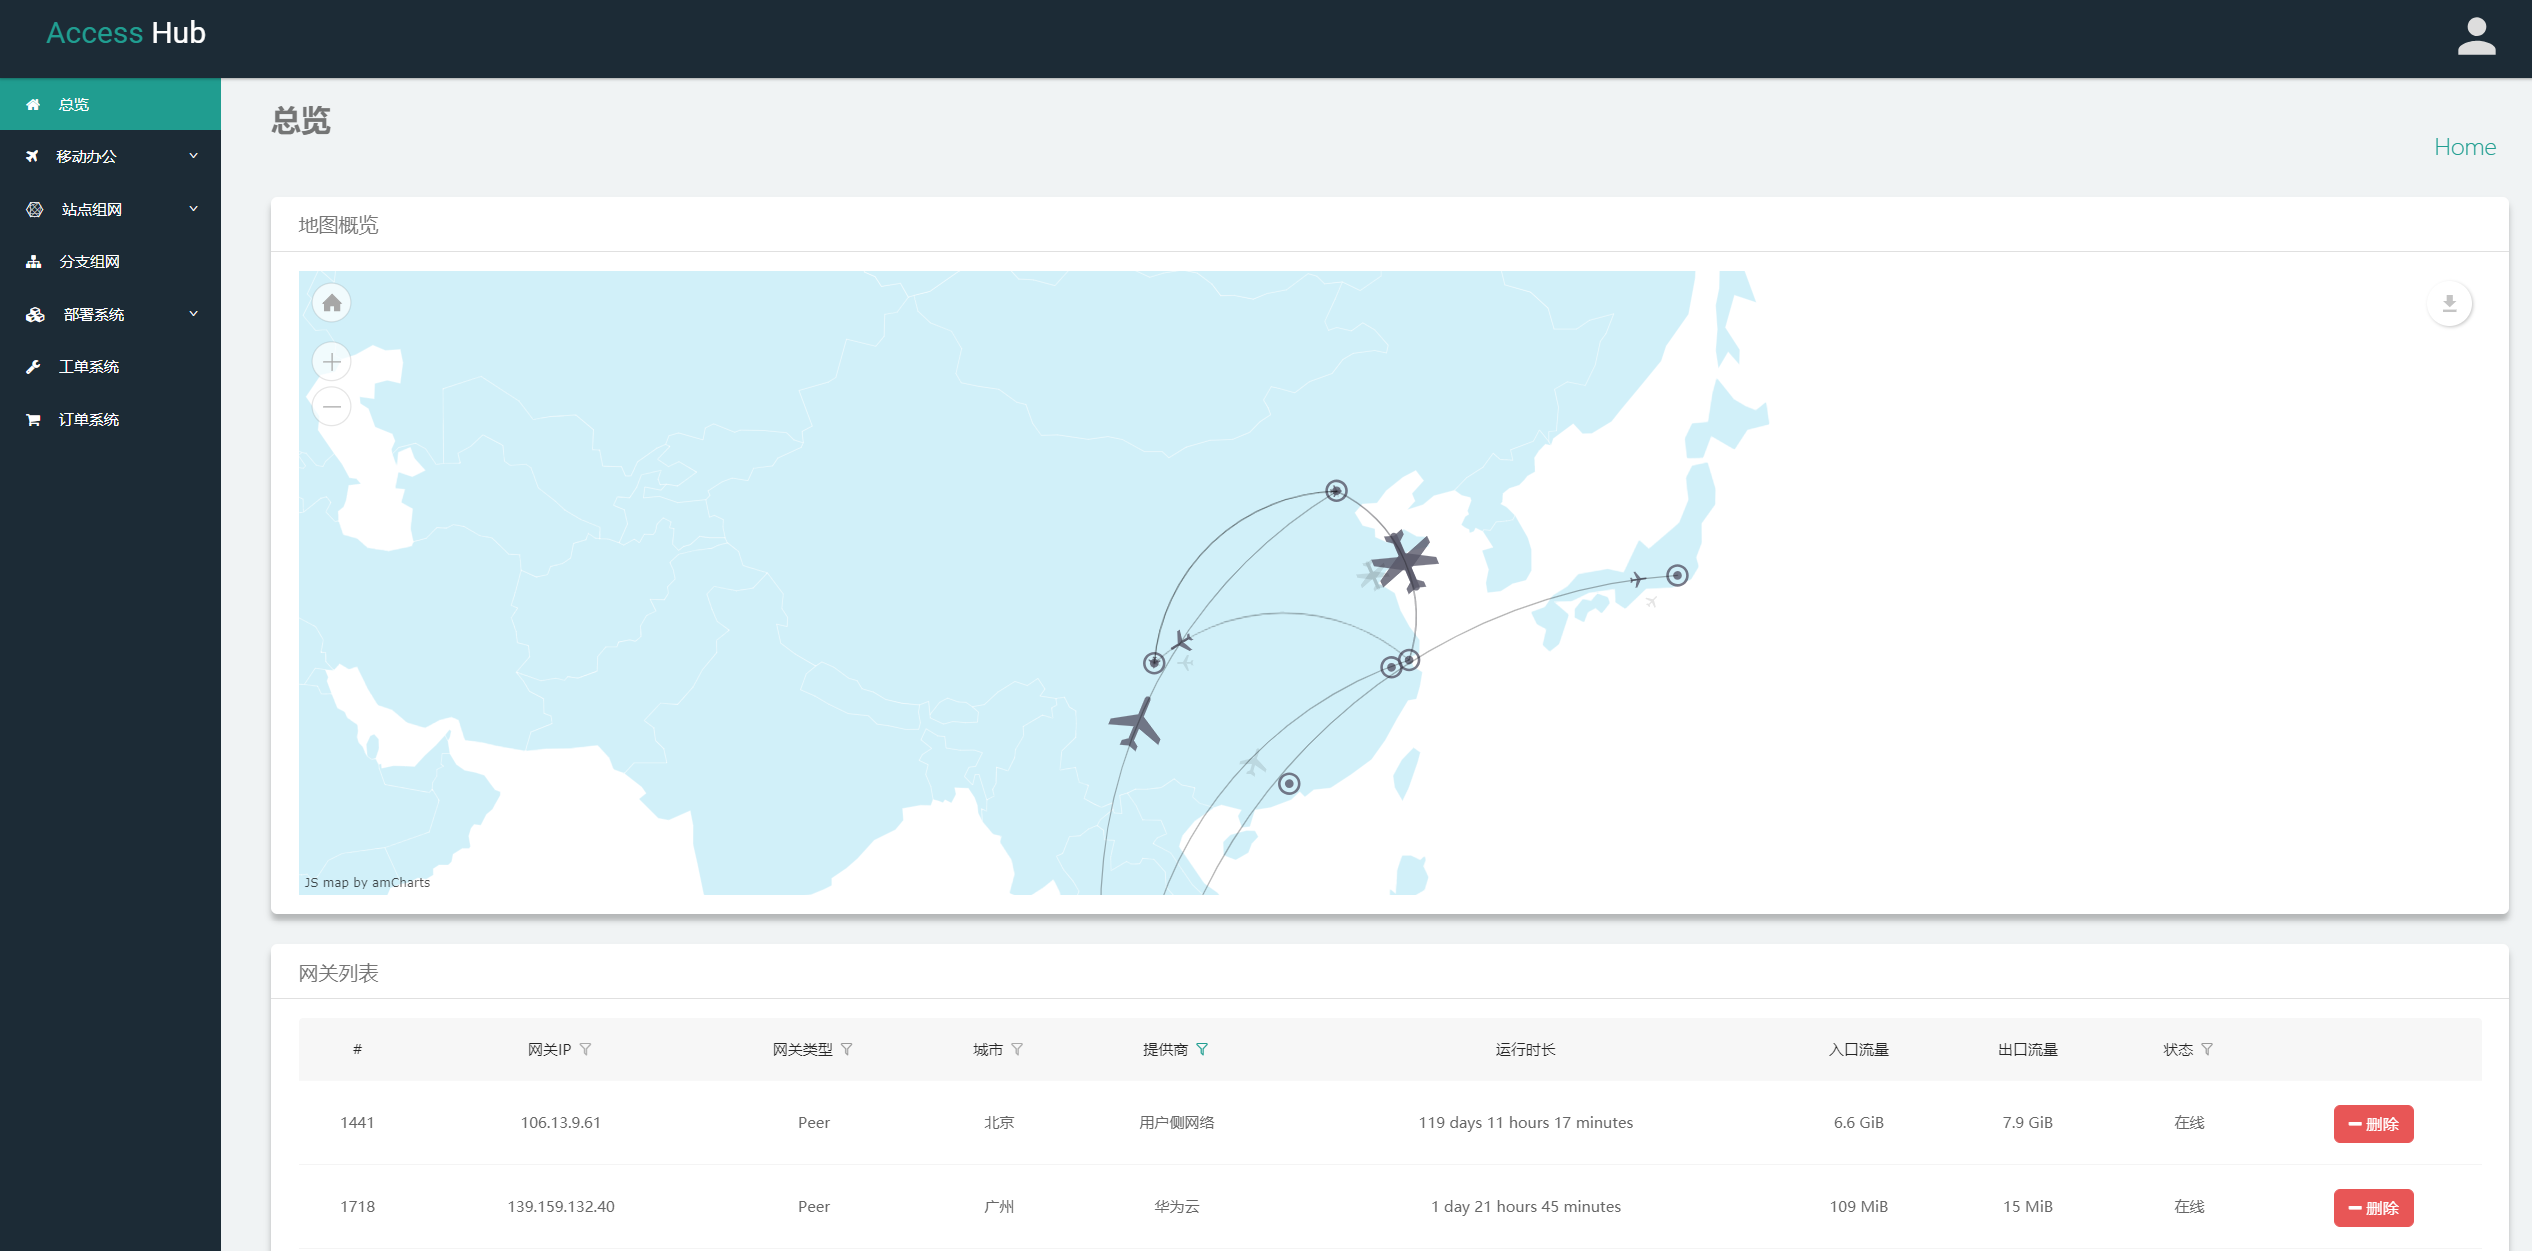Screen dimensions: 2532x1251
Task: Filter by 网关类型 column funnel icon
Action: [847, 1049]
